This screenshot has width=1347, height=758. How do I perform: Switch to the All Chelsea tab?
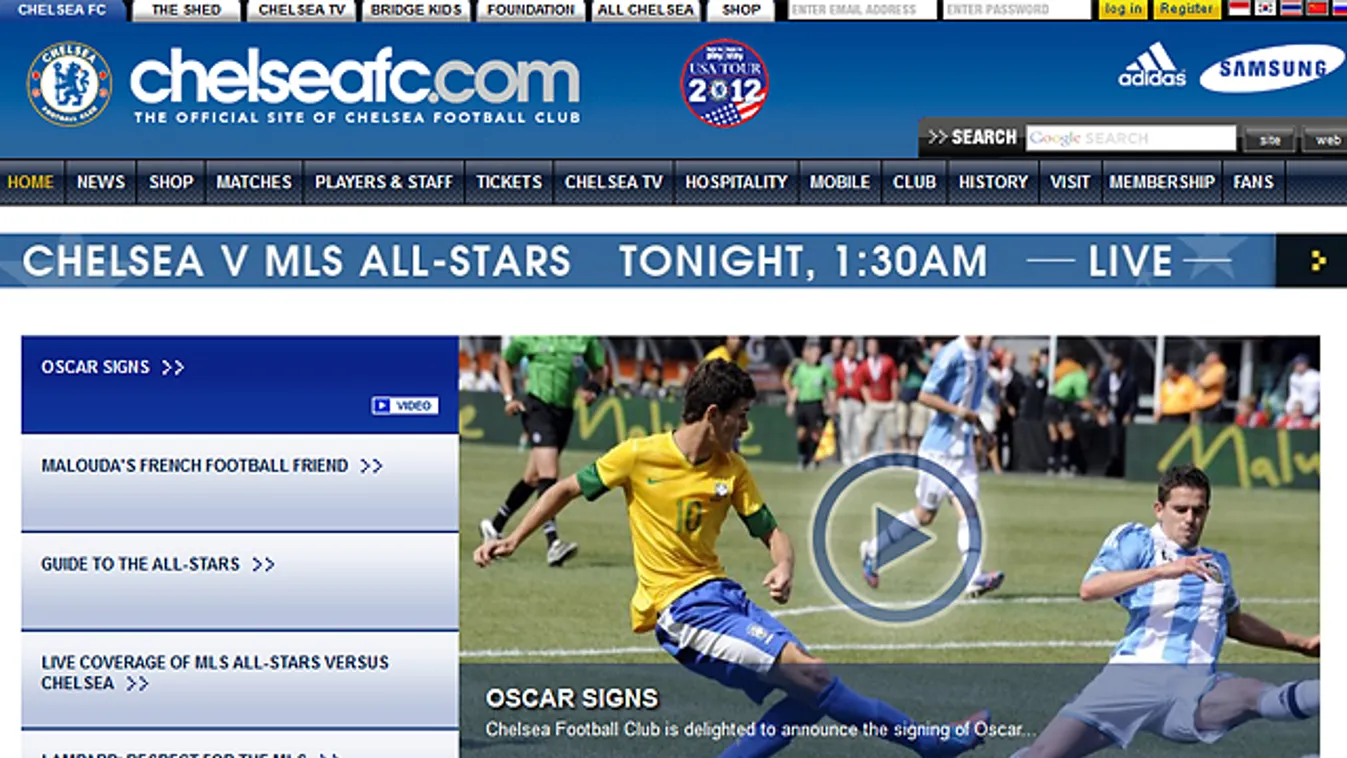(x=646, y=10)
